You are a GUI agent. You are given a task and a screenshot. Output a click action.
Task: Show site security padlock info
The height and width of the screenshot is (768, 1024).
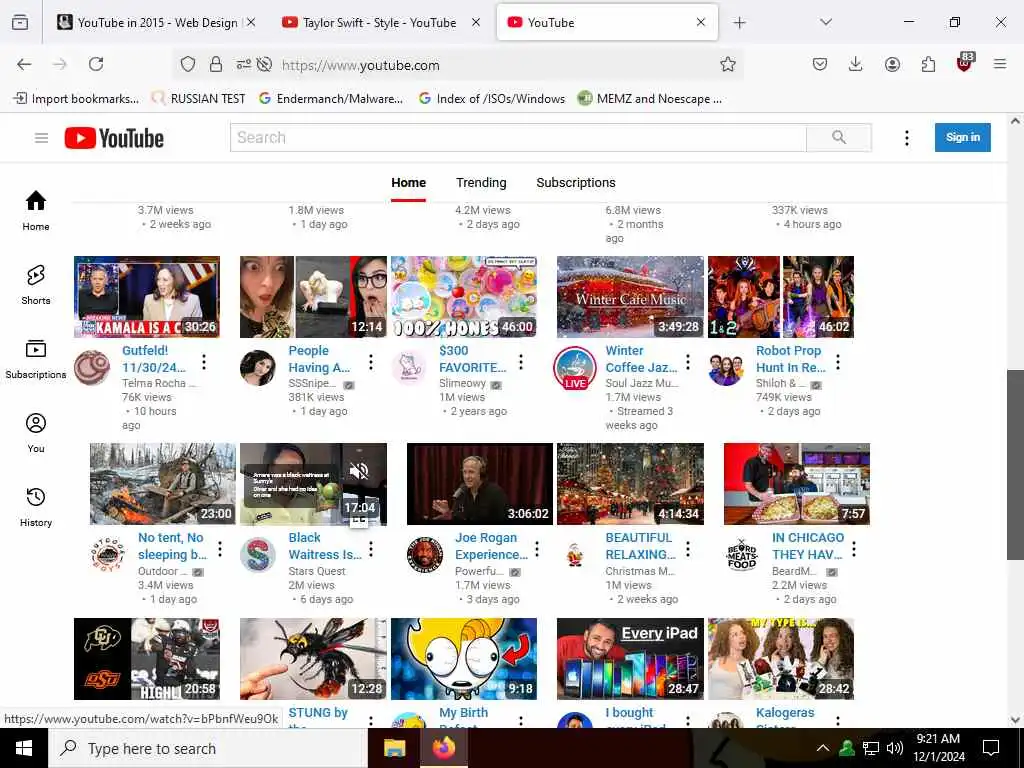pos(216,64)
